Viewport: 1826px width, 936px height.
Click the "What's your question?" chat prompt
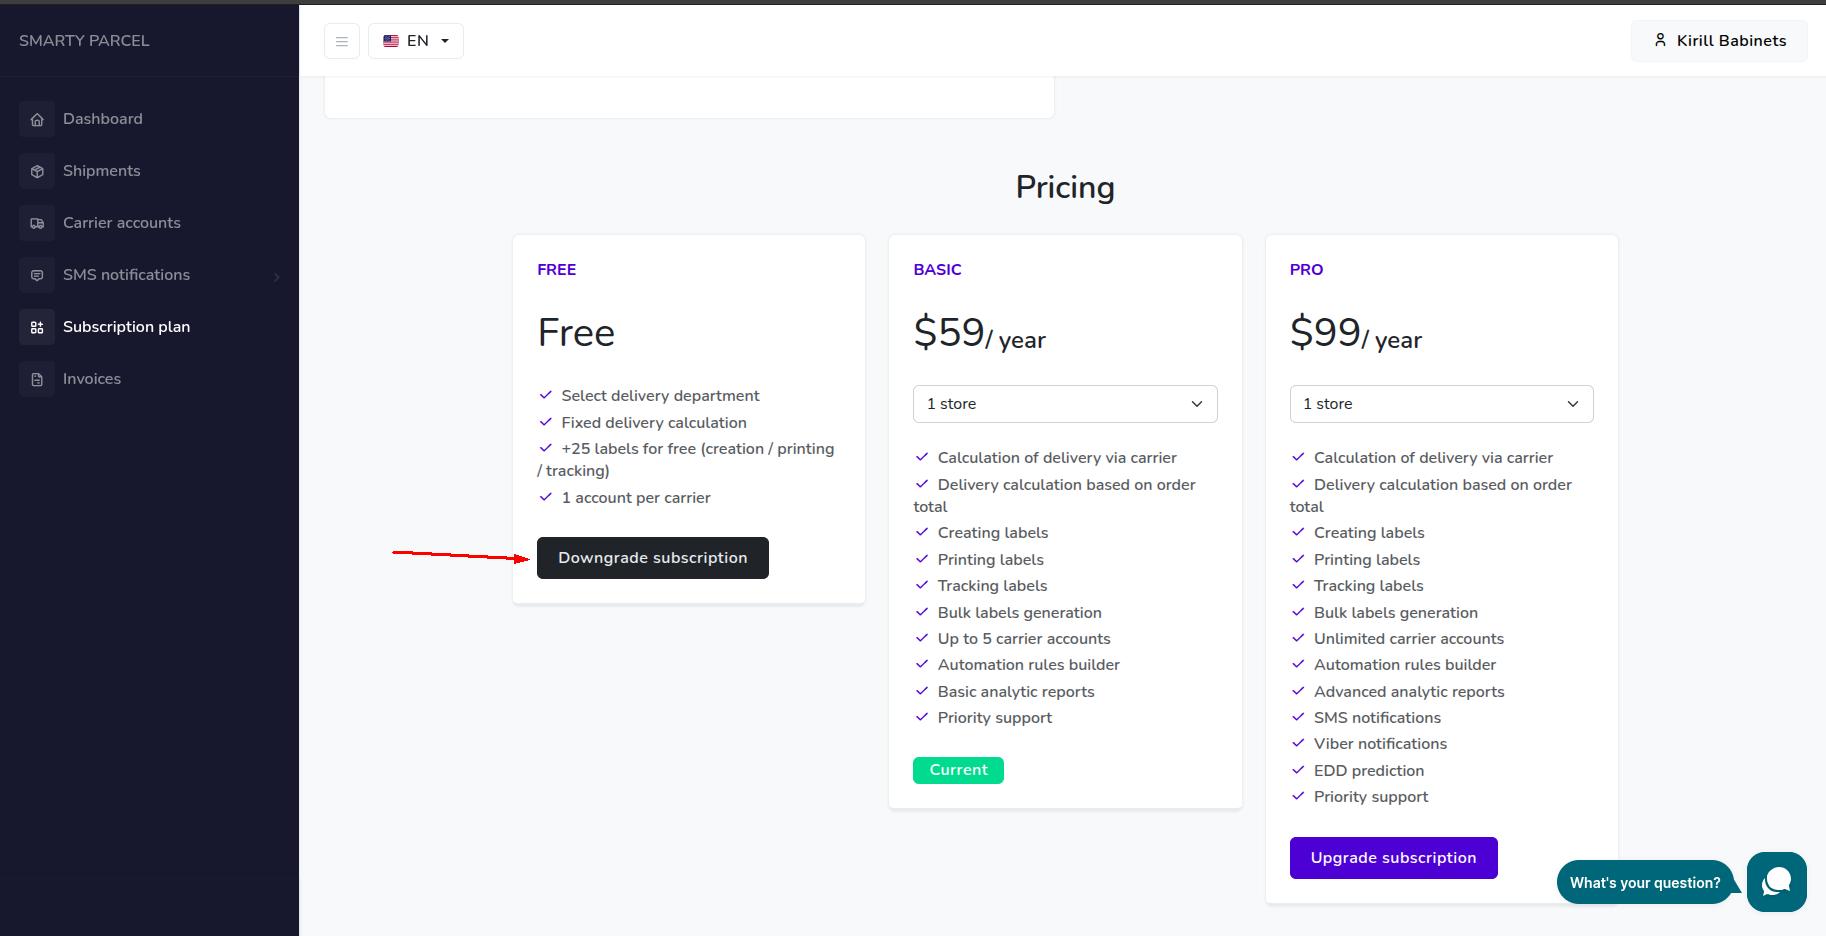[1644, 883]
